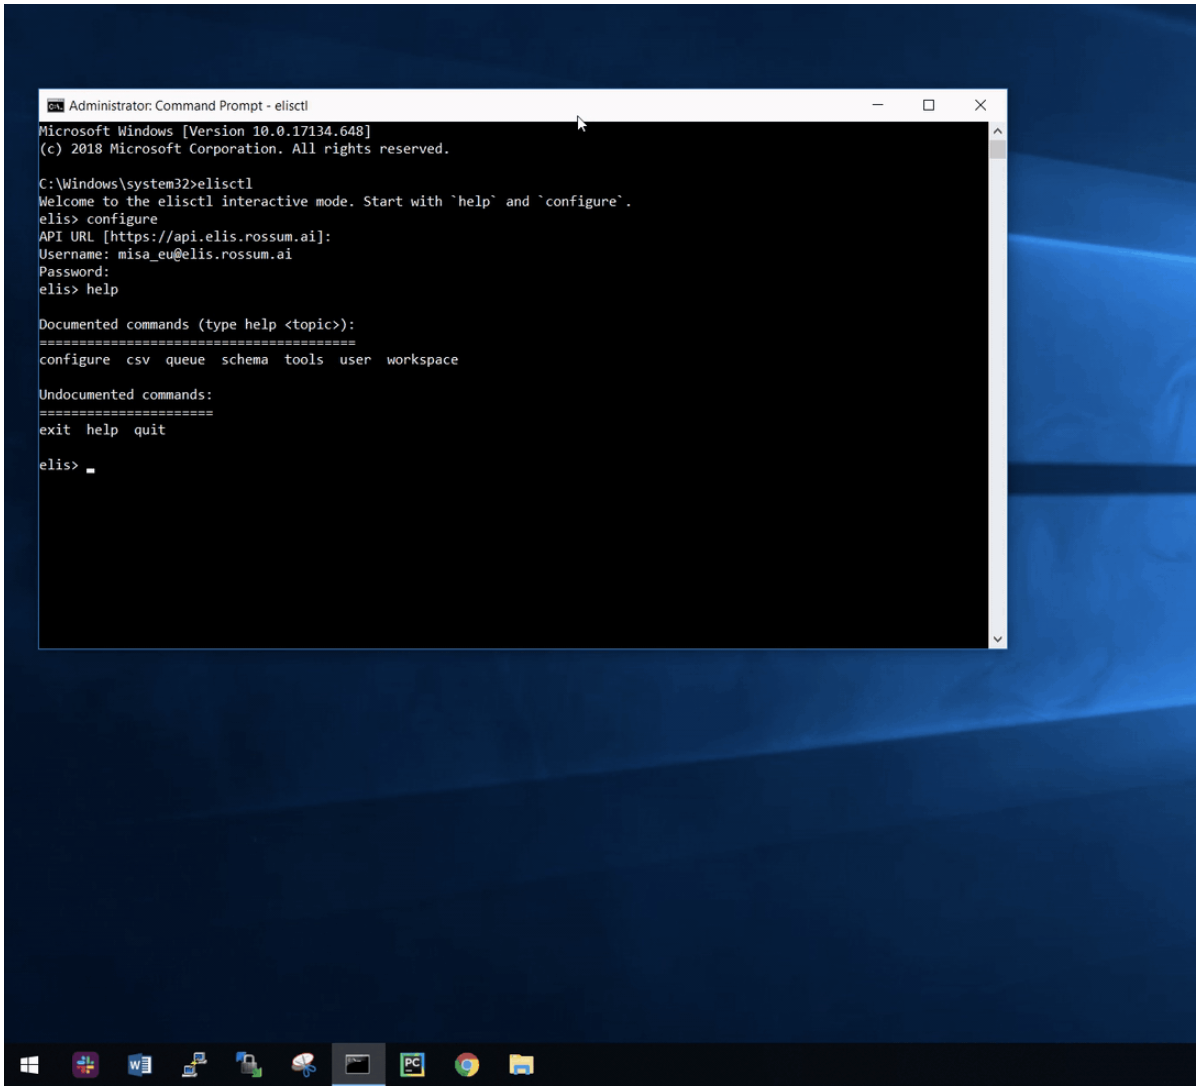Minimize the Command Prompt window
This screenshot has width=1198, height=1086.
click(x=877, y=105)
